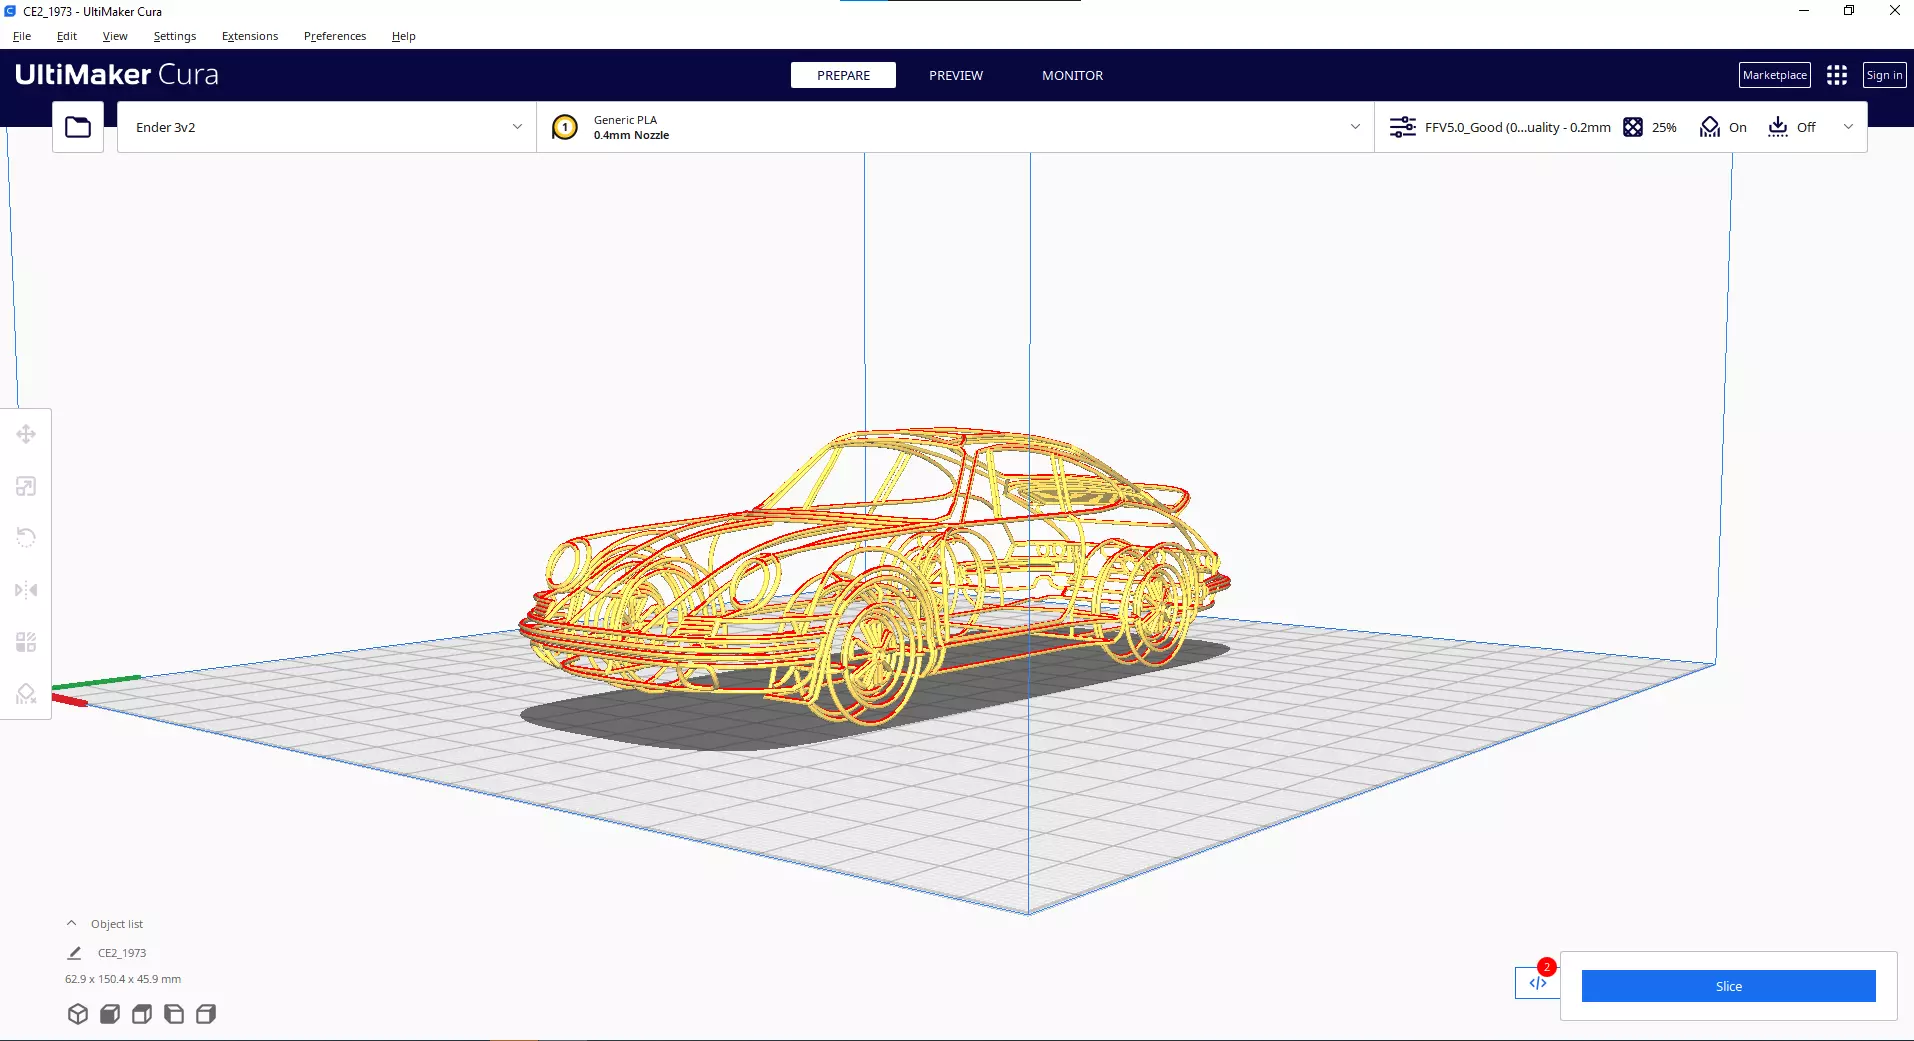Screen dimensions: 1914x1041
Task: Select the Support Blocker tool
Action: tap(26, 694)
